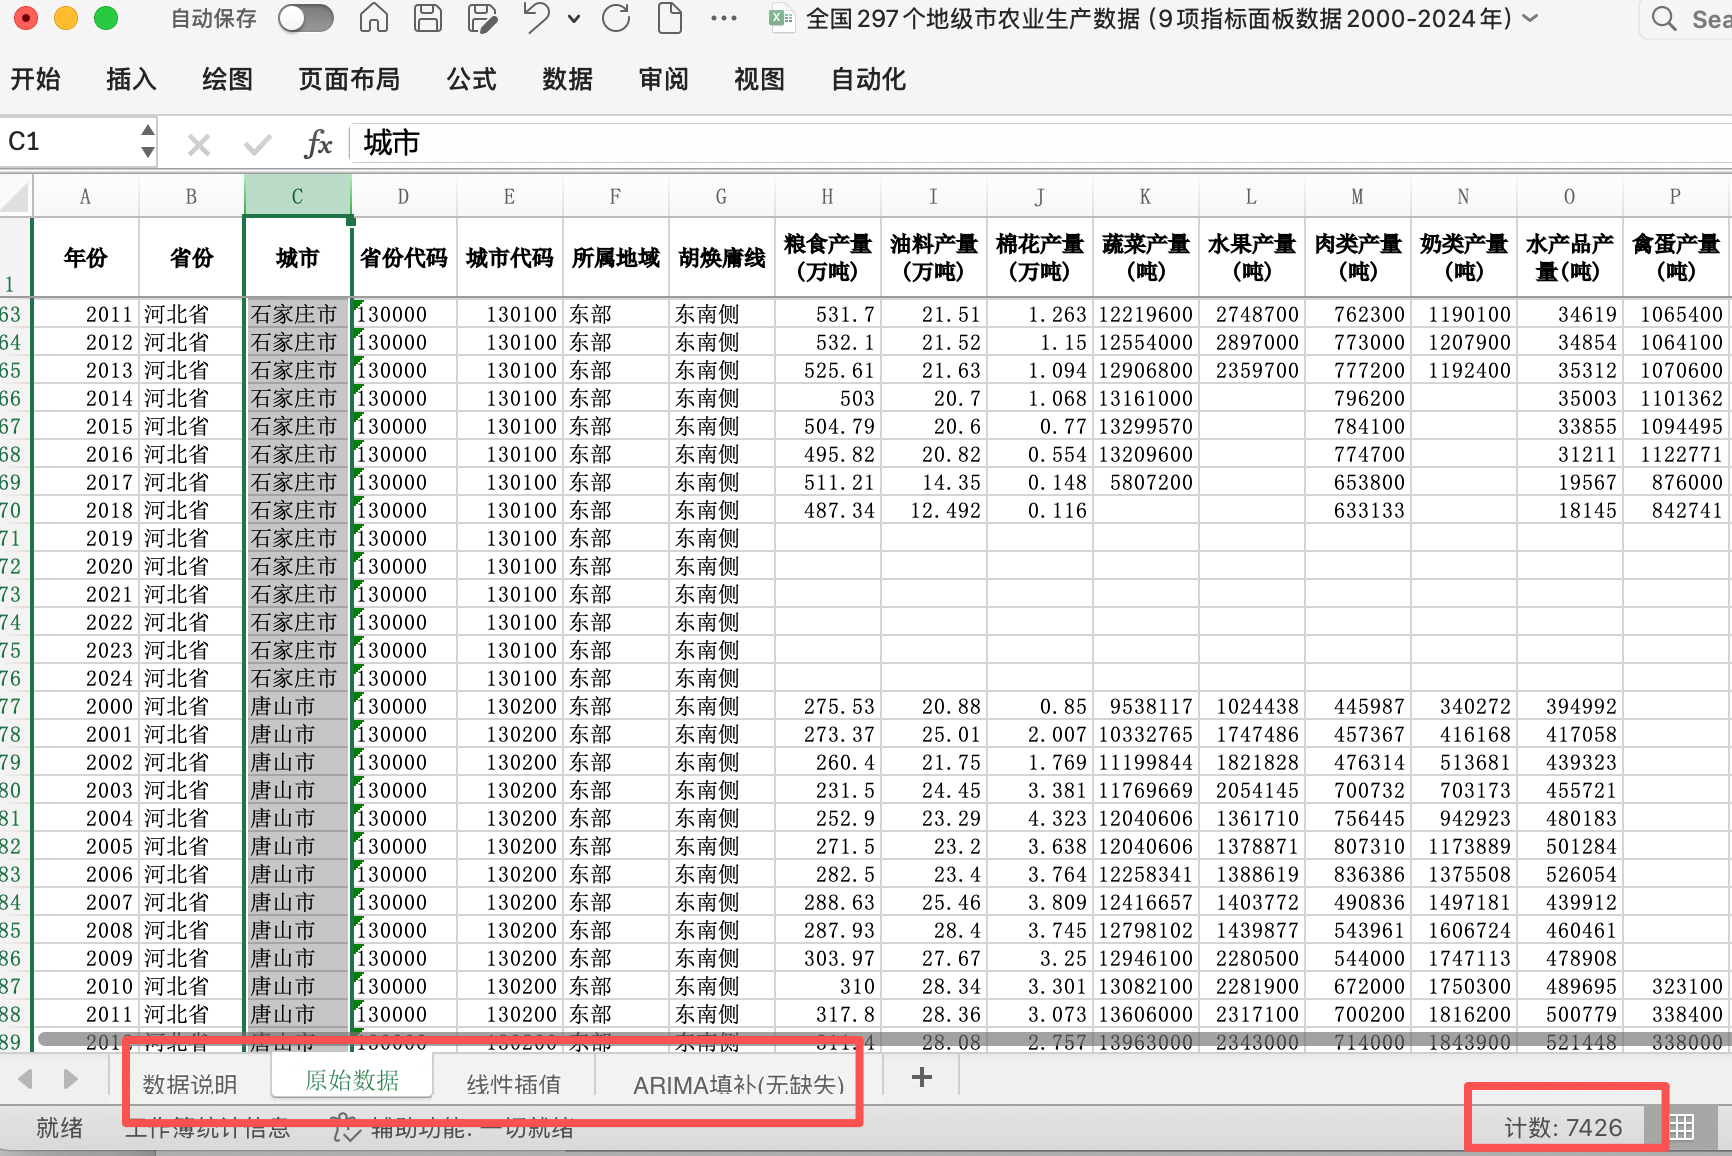Click the Save As icon with pencil
This screenshot has width=1732, height=1156.
point(482,18)
